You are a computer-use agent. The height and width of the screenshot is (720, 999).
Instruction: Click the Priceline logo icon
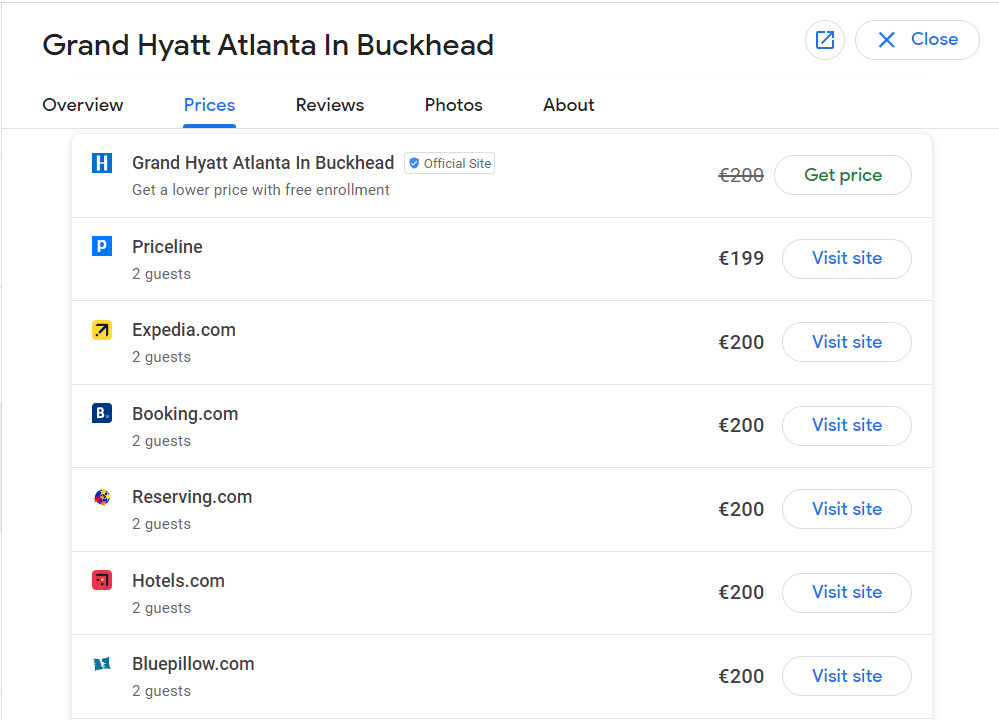tap(102, 246)
